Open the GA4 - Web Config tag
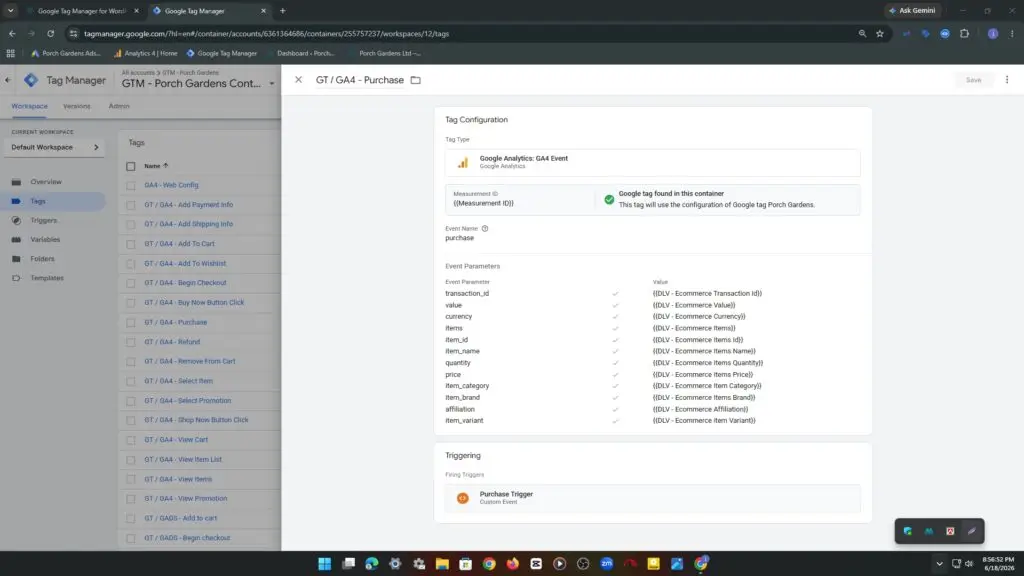The image size is (1024, 576). [x=171, y=185]
